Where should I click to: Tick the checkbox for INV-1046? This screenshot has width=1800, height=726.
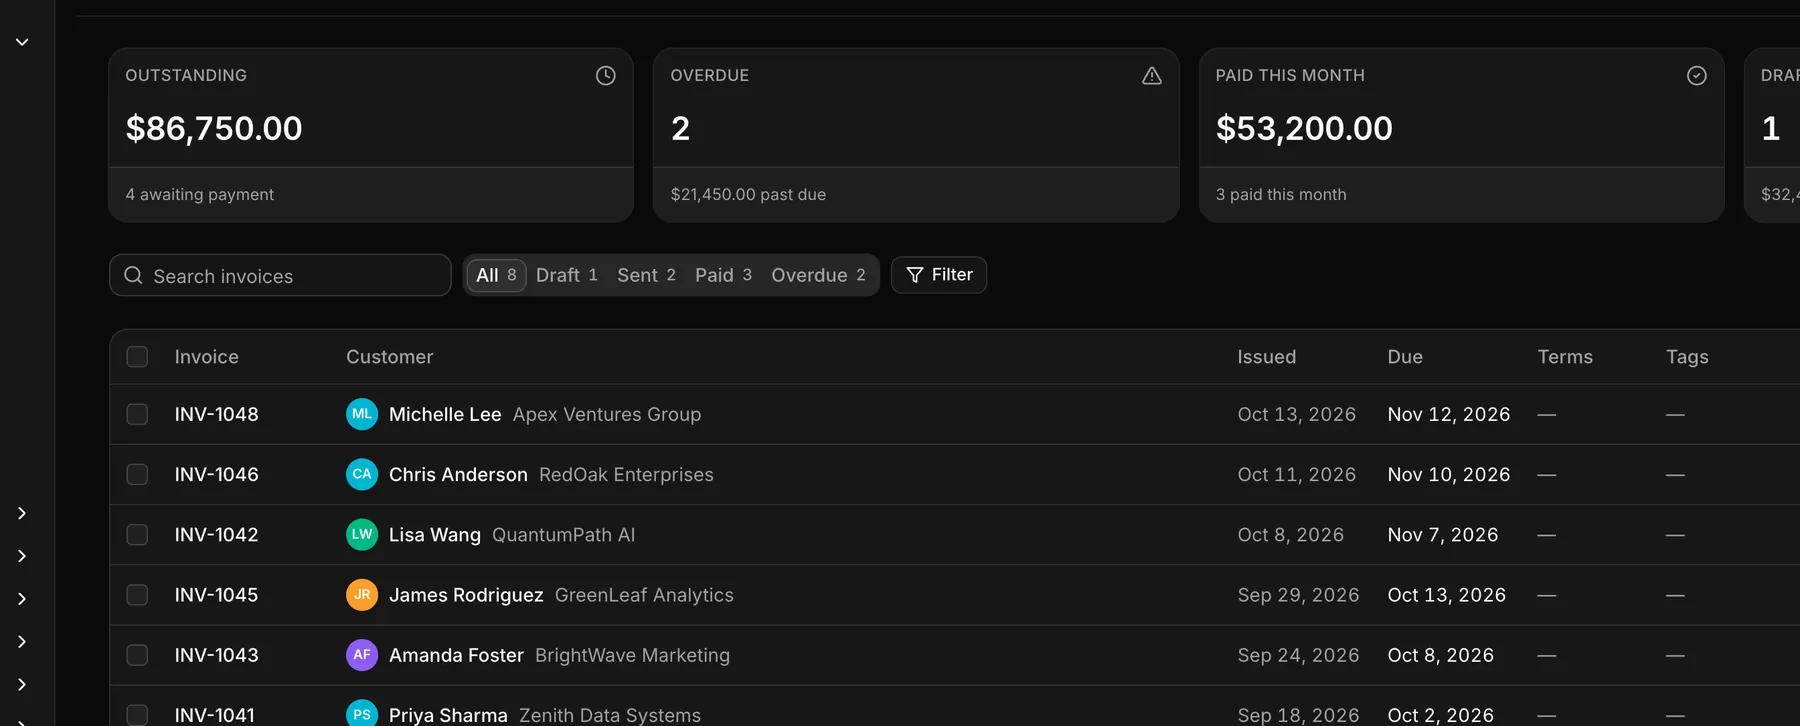[x=137, y=474]
